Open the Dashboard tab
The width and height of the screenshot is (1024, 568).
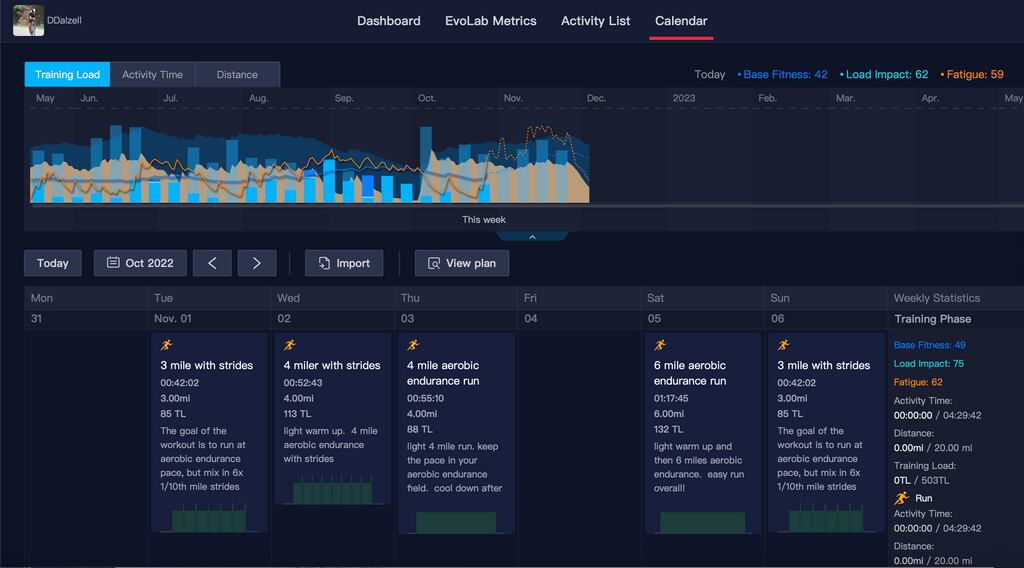tap(388, 21)
